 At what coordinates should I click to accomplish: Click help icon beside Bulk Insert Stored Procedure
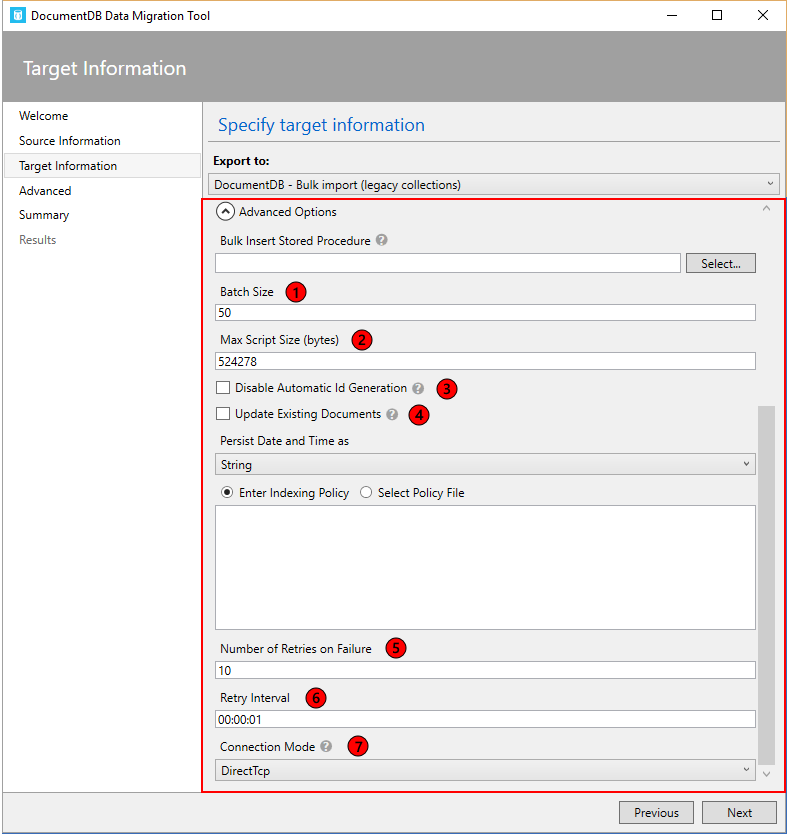tap(382, 240)
